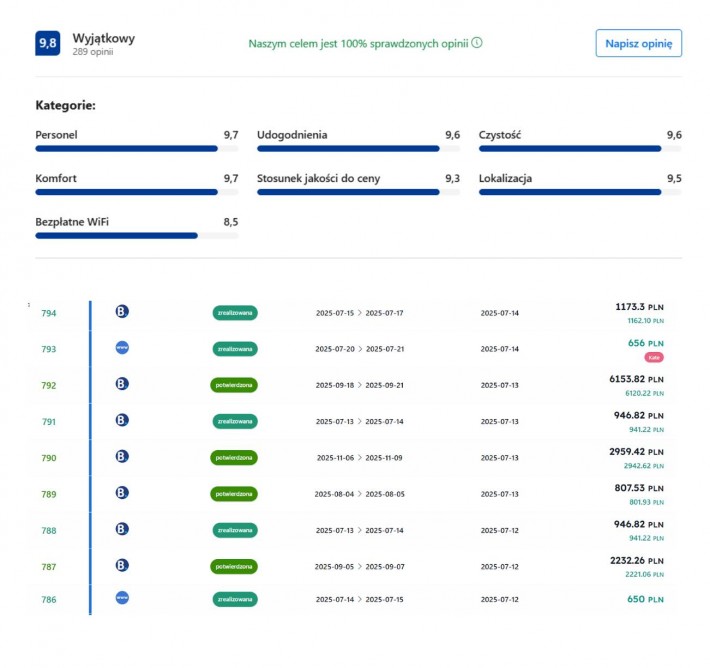This screenshot has height=668, width=710.
Task: Click the www source icon in row 786
Action: 122,598
